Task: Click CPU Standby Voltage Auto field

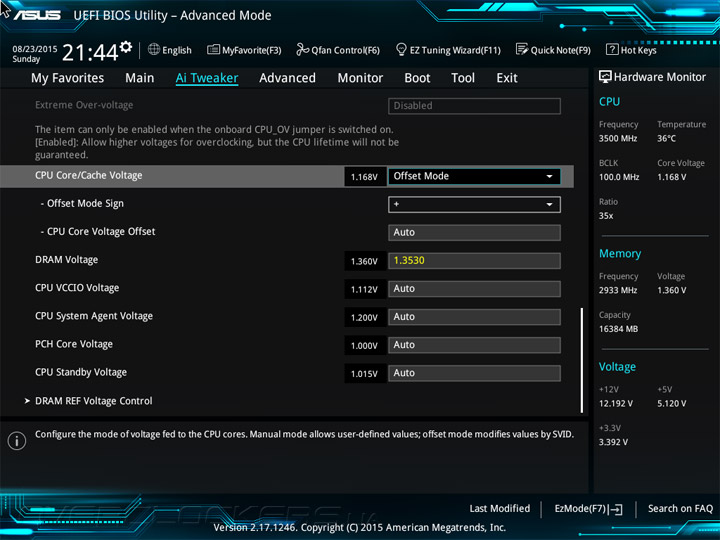Action: (x=474, y=373)
